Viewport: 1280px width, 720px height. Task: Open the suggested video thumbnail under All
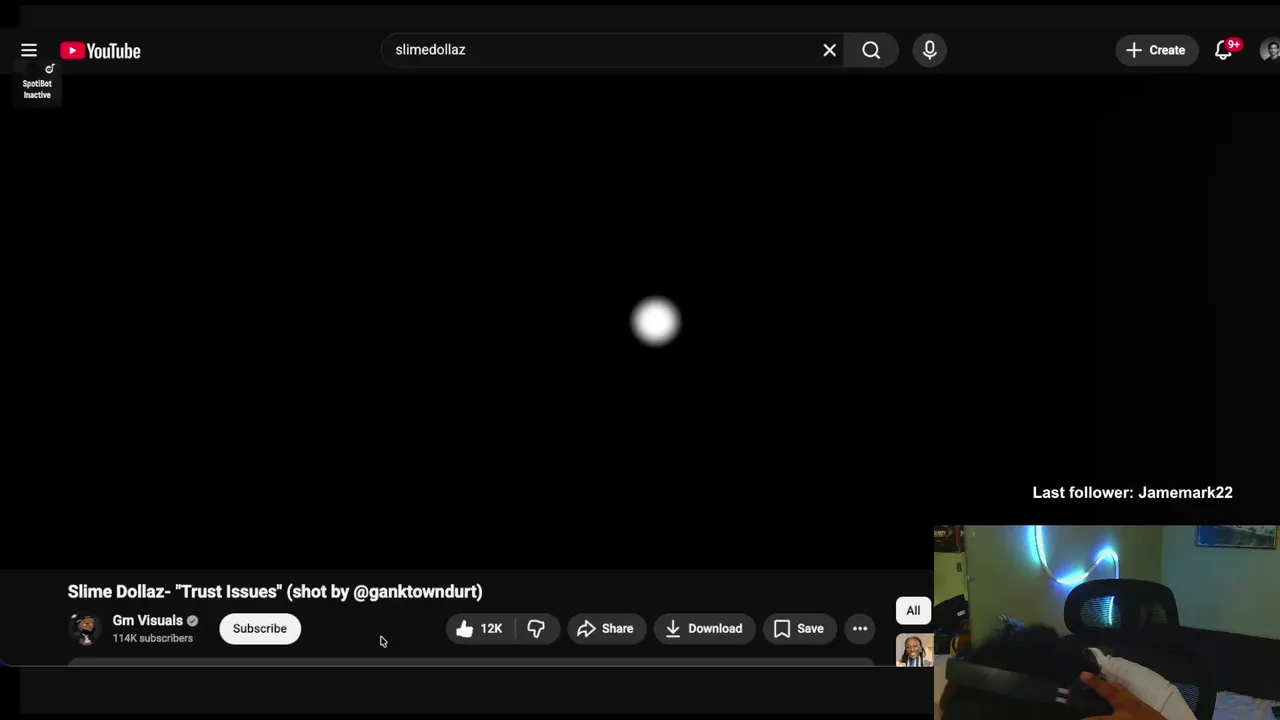pos(915,650)
